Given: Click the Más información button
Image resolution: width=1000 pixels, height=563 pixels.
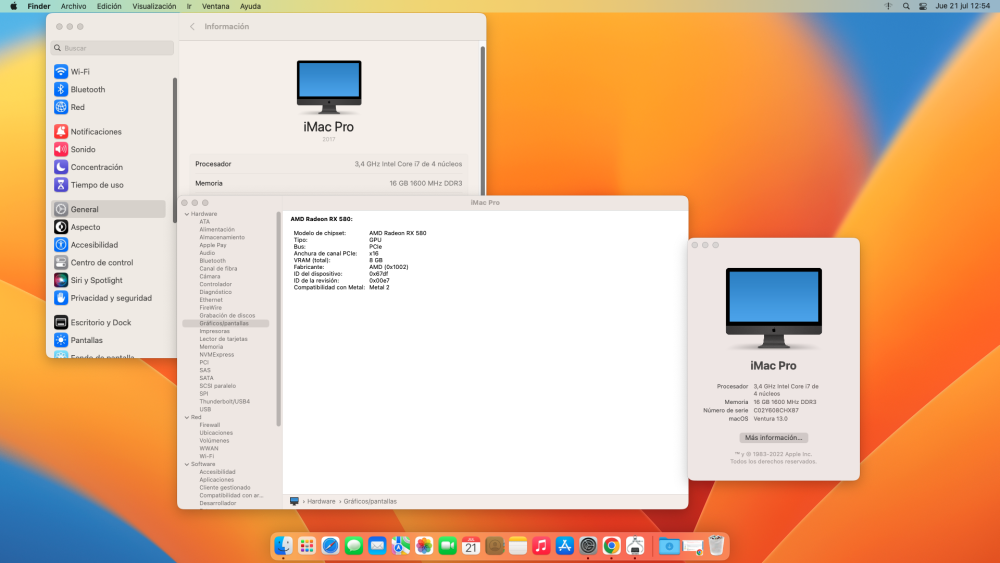Looking at the screenshot, I should (x=774, y=437).
